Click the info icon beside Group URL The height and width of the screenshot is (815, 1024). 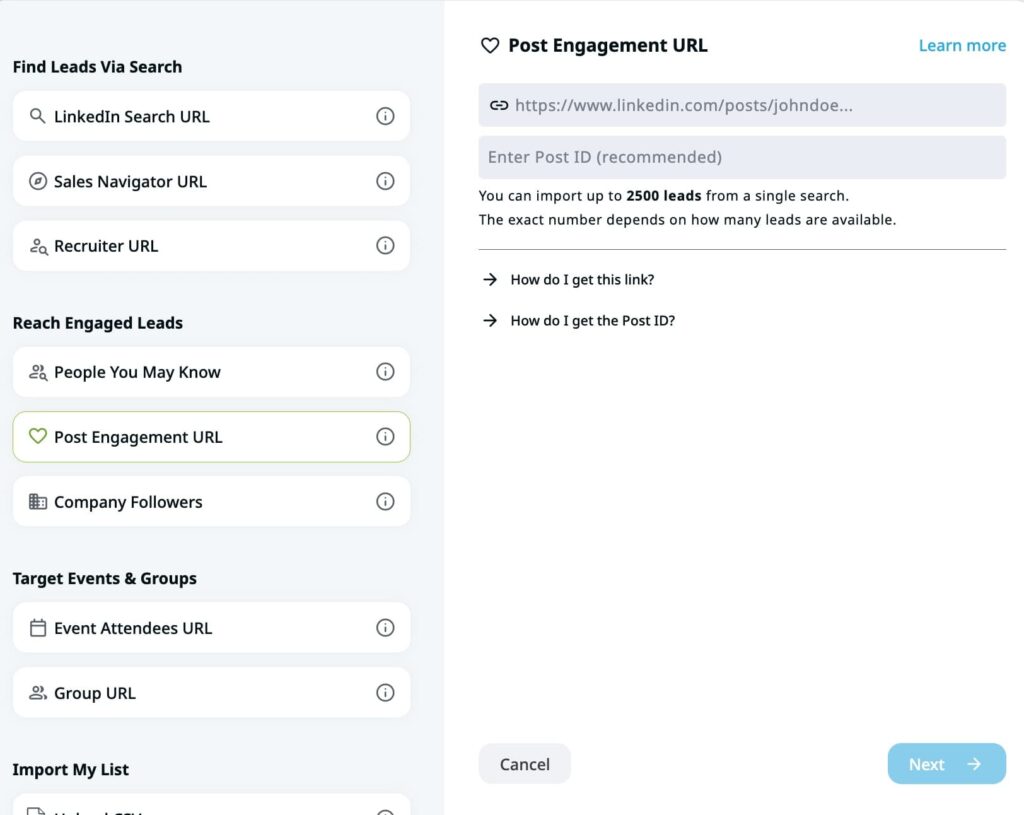point(385,692)
